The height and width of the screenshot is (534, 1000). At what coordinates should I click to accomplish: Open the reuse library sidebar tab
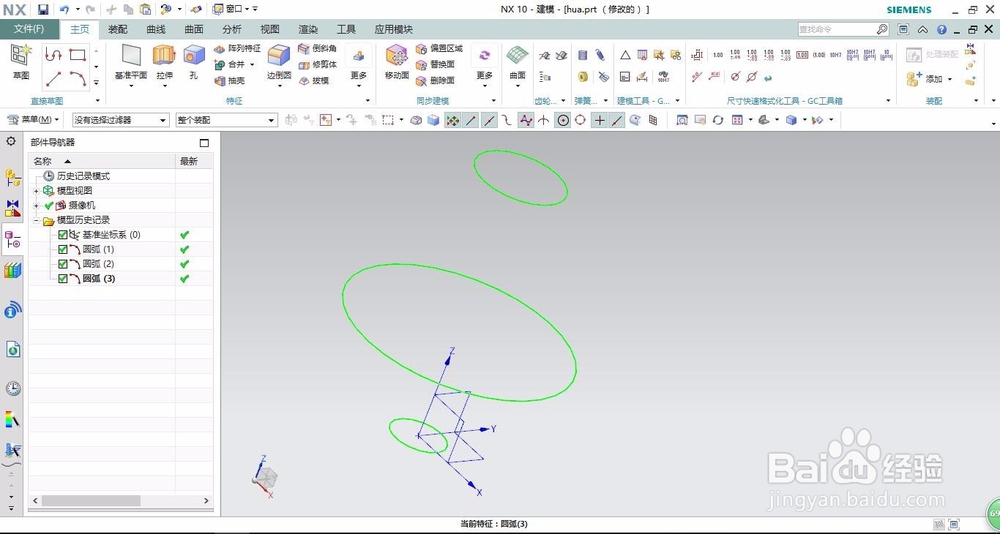click(13, 271)
